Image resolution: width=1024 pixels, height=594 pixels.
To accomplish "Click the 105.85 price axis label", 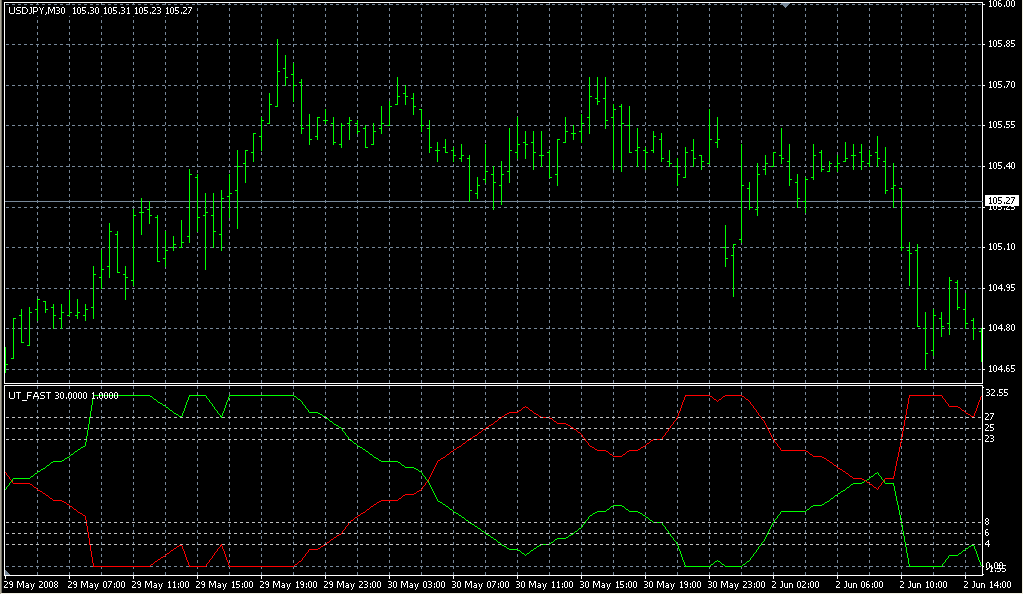I will click(x=1001, y=44).
